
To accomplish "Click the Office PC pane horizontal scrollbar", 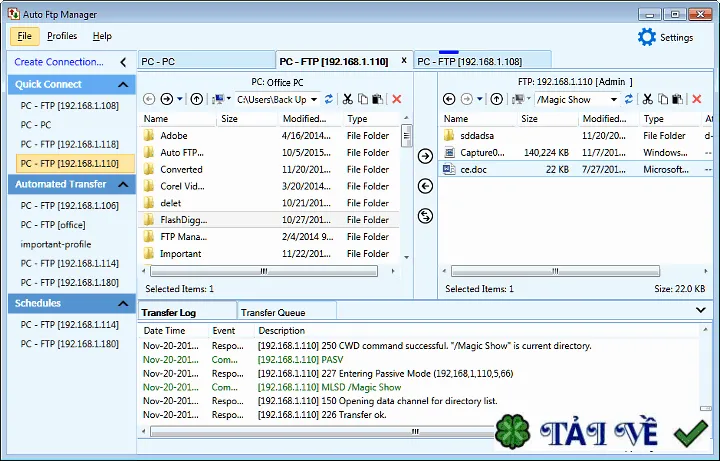I will click(264, 271).
